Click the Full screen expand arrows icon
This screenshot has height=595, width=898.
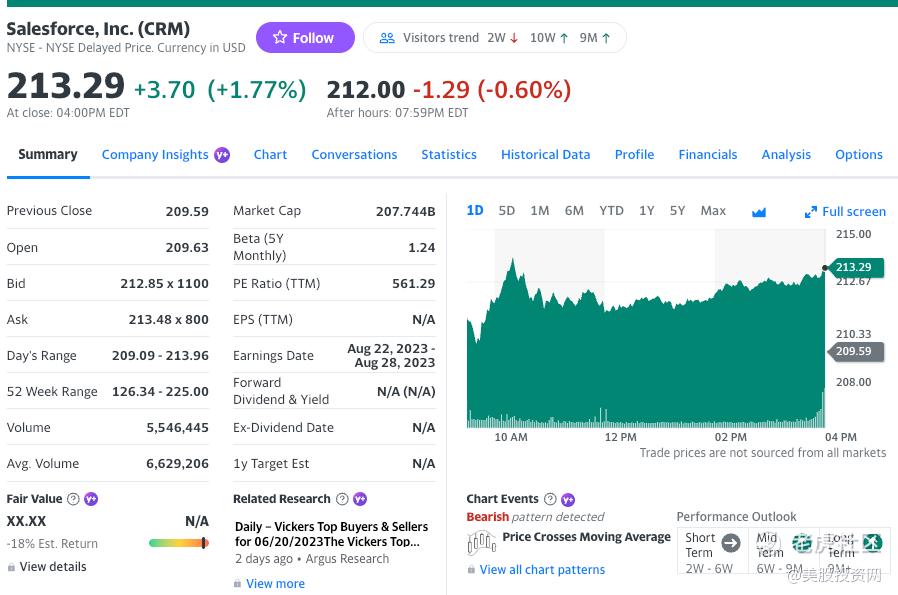811,212
